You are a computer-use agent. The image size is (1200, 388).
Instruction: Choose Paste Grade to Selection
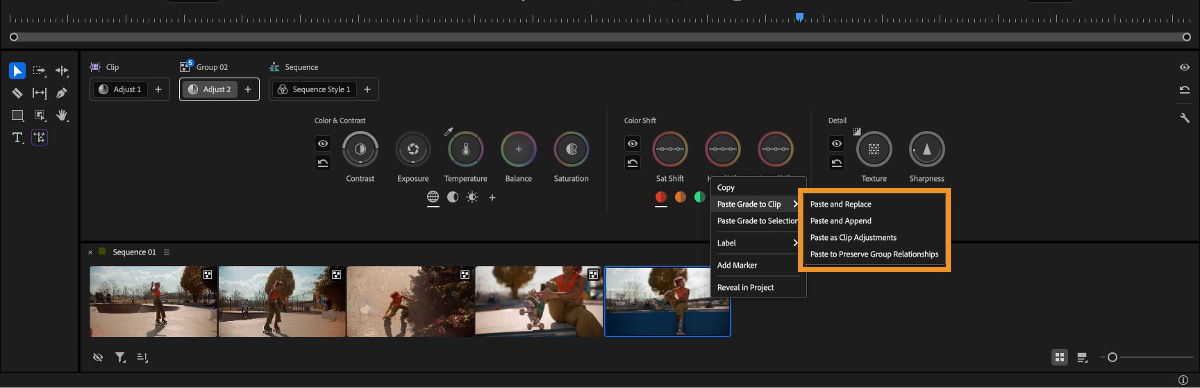click(x=757, y=221)
